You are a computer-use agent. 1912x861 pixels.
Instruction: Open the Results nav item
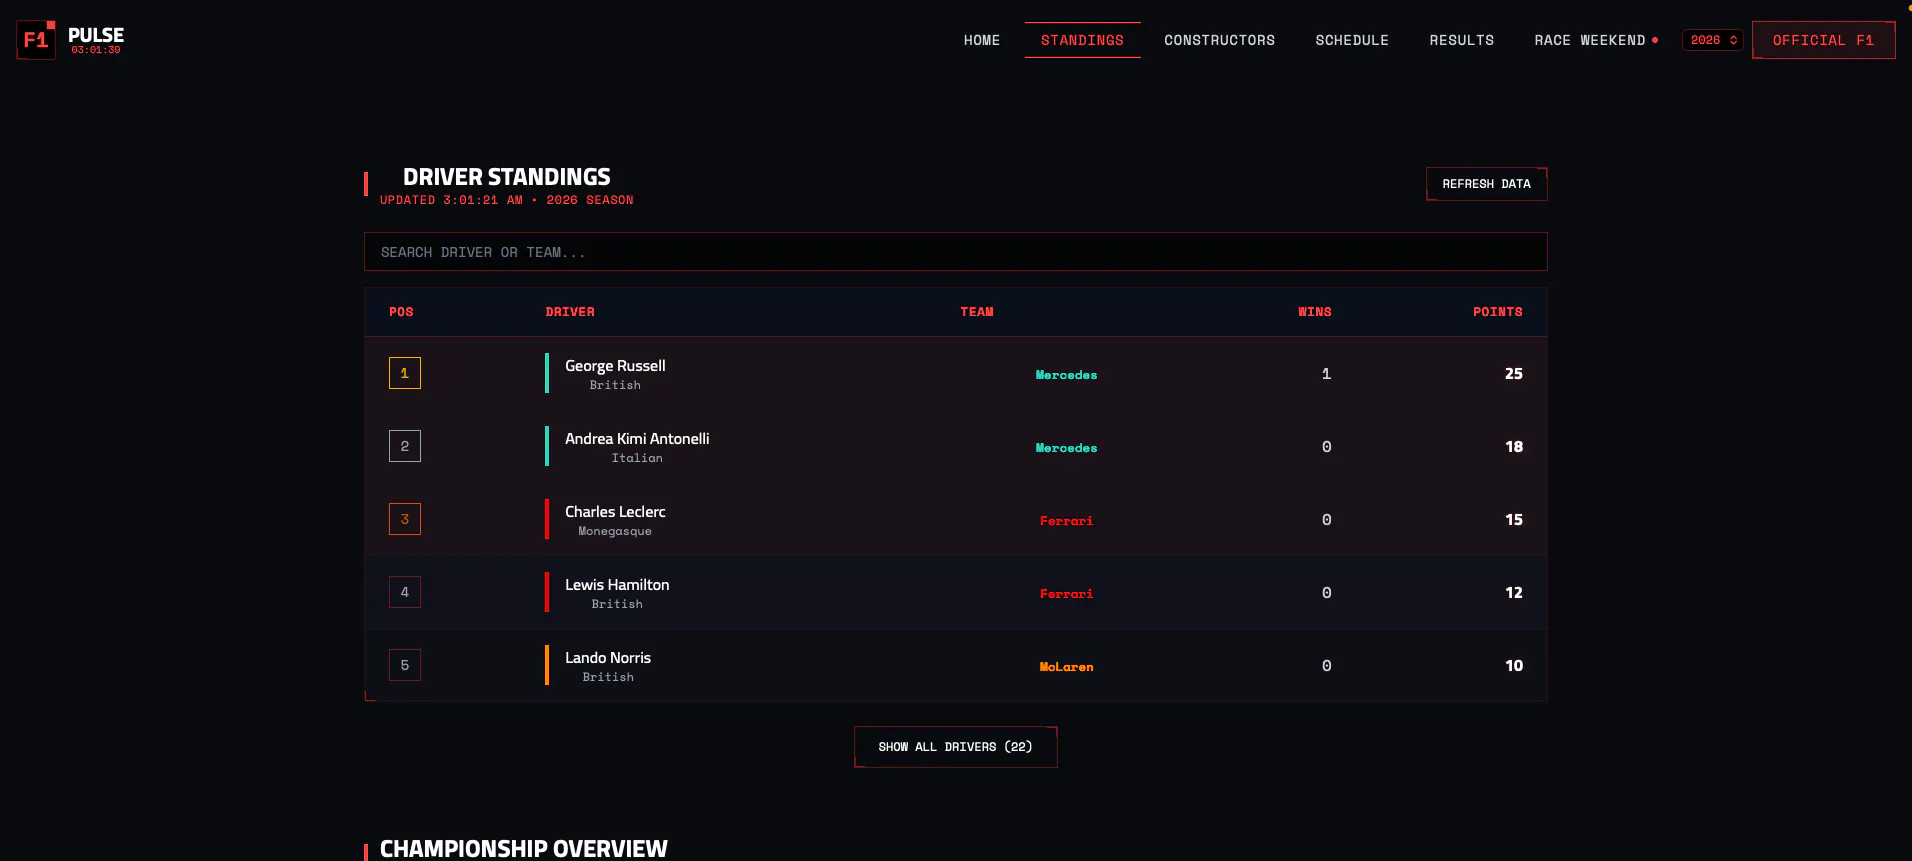[1461, 40]
